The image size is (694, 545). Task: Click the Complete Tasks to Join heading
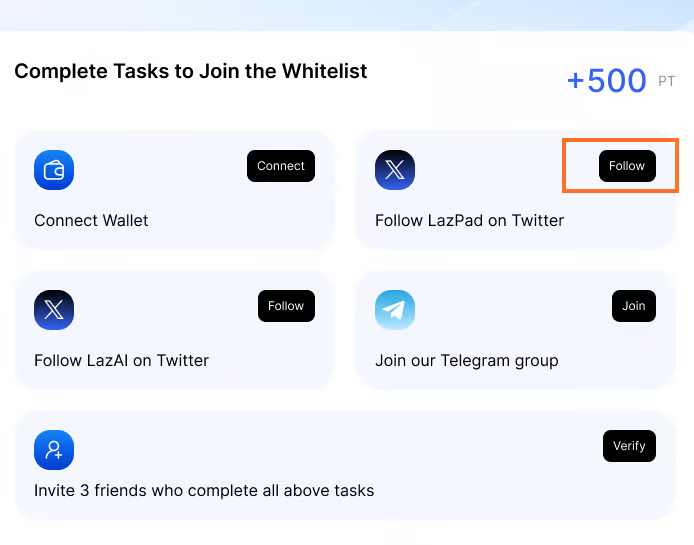click(190, 72)
